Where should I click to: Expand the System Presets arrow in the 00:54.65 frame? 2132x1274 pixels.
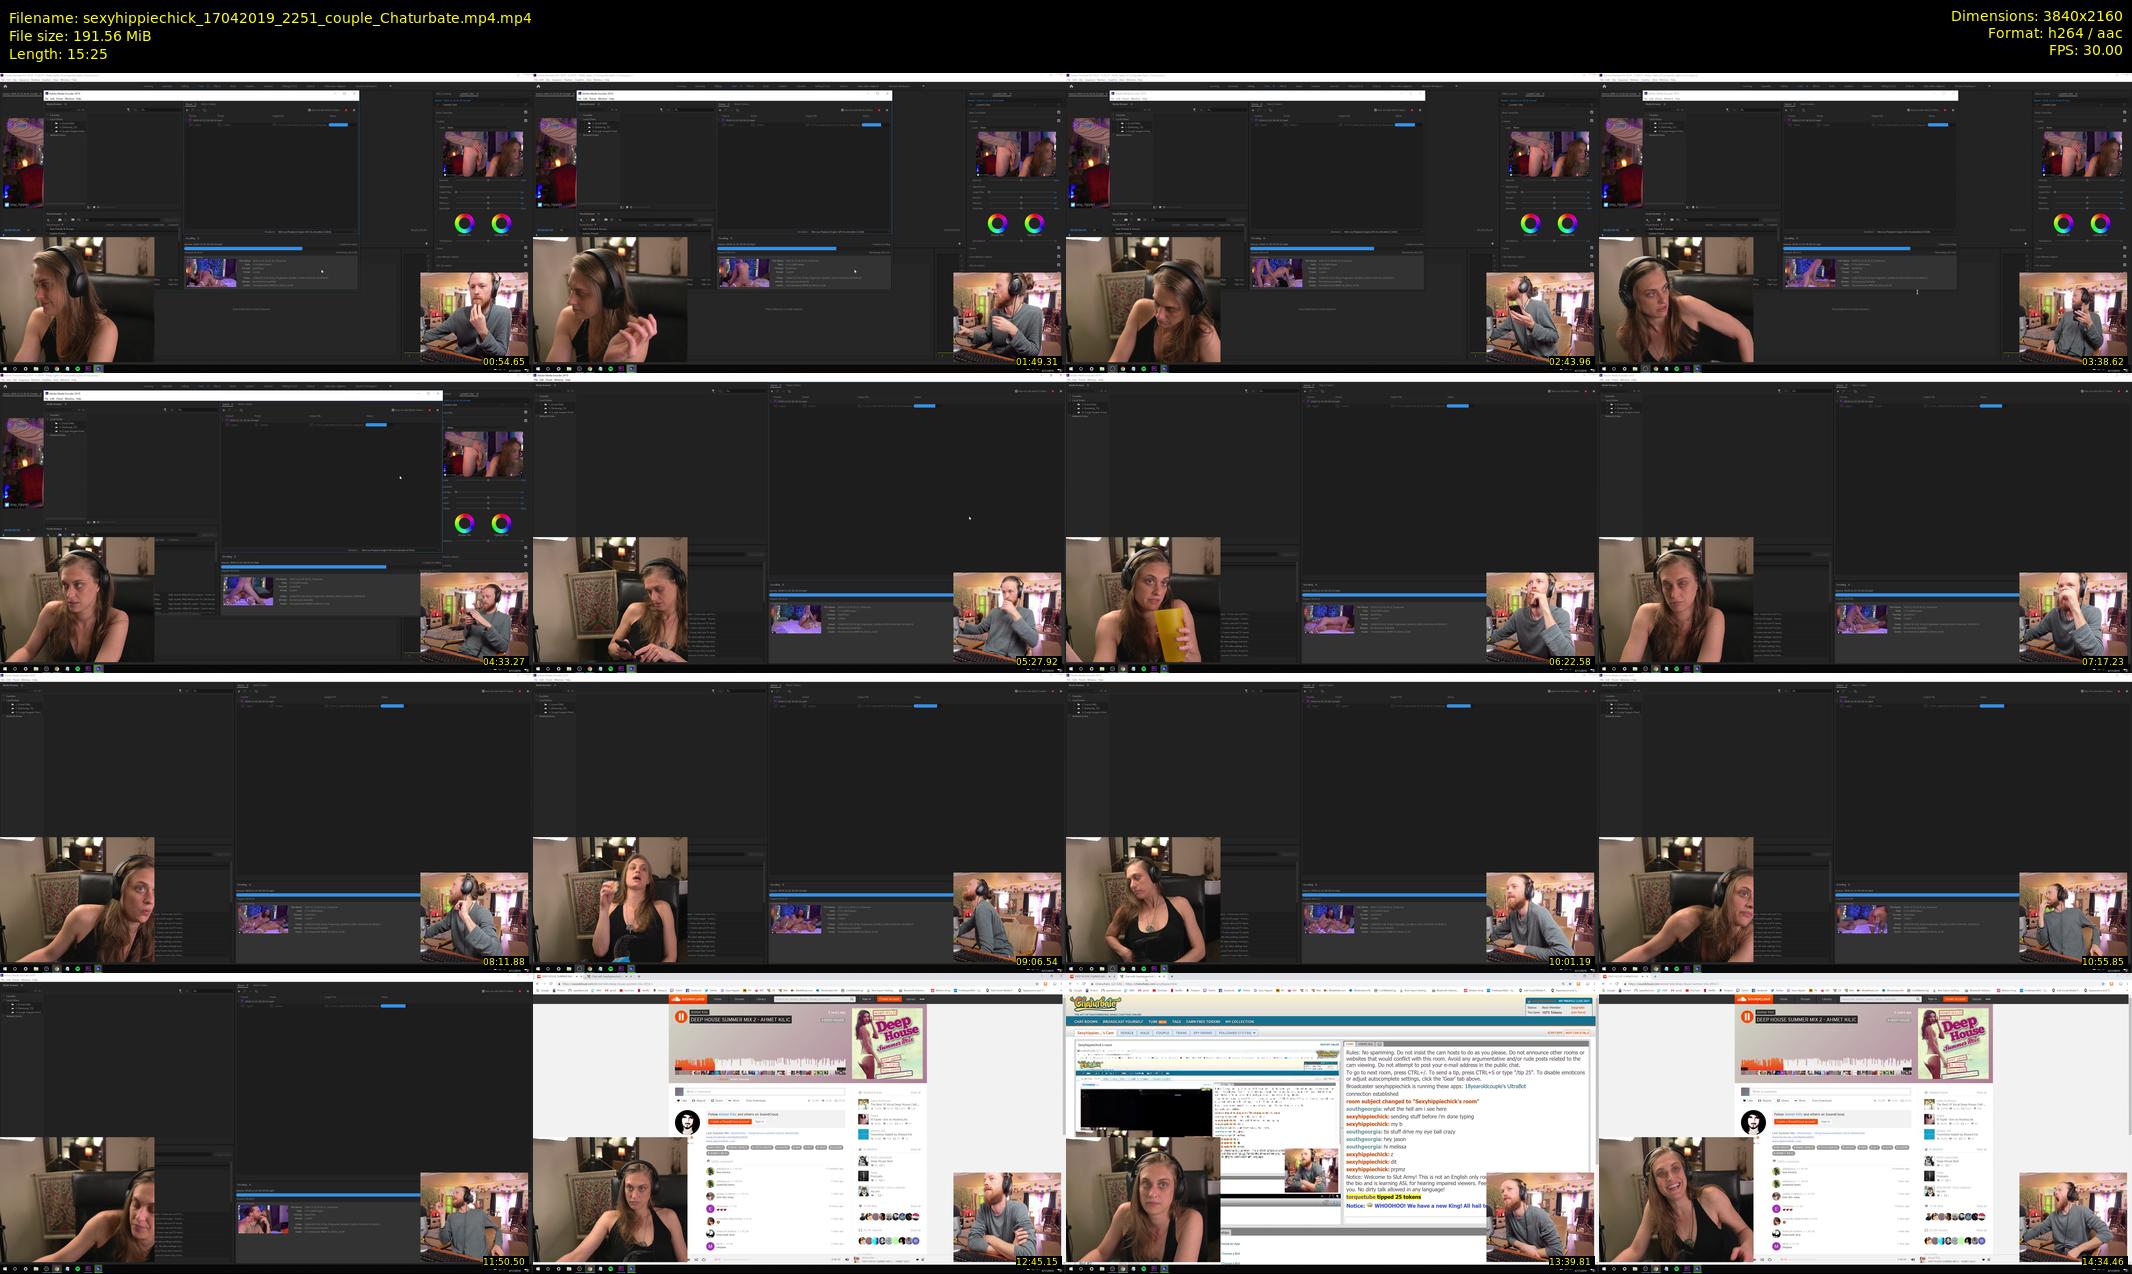[x=48, y=233]
